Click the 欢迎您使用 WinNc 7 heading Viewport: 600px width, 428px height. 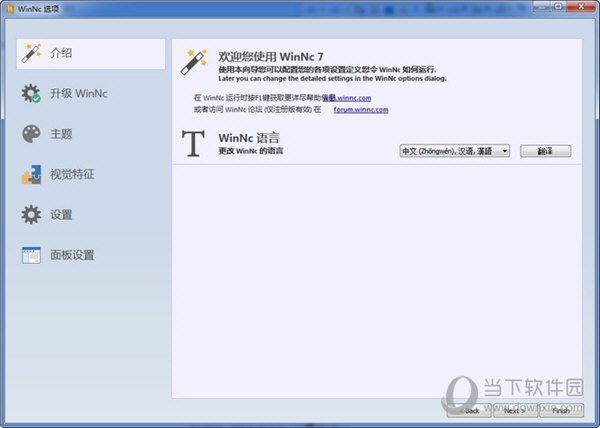tap(271, 57)
